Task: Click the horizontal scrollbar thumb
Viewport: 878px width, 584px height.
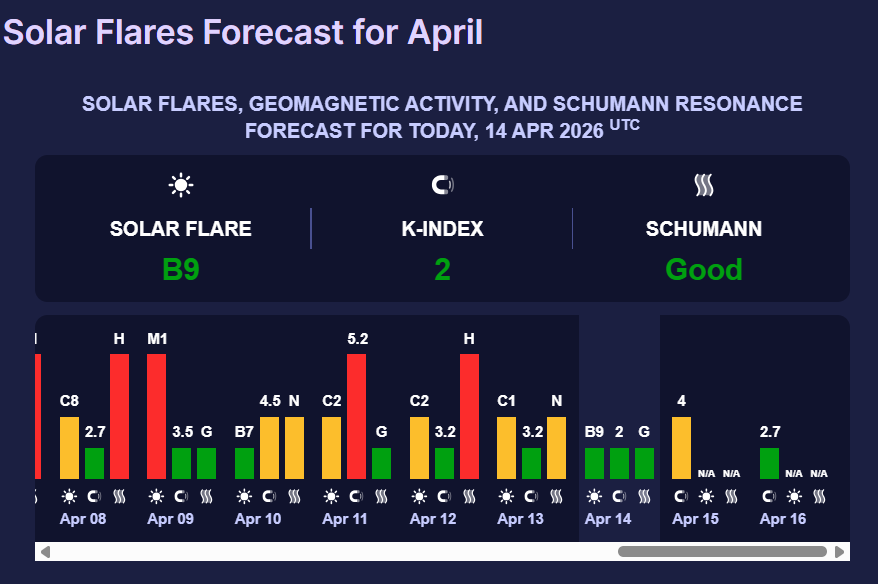Action: (x=722, y=551)
